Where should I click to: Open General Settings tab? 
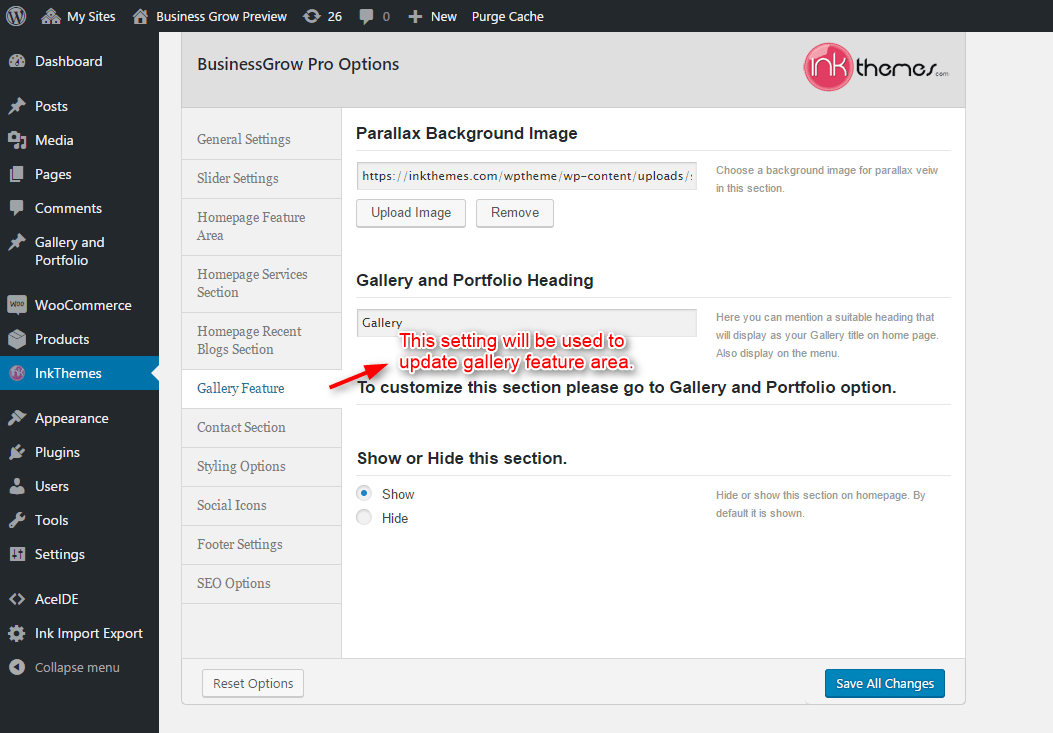coord(261,140)
